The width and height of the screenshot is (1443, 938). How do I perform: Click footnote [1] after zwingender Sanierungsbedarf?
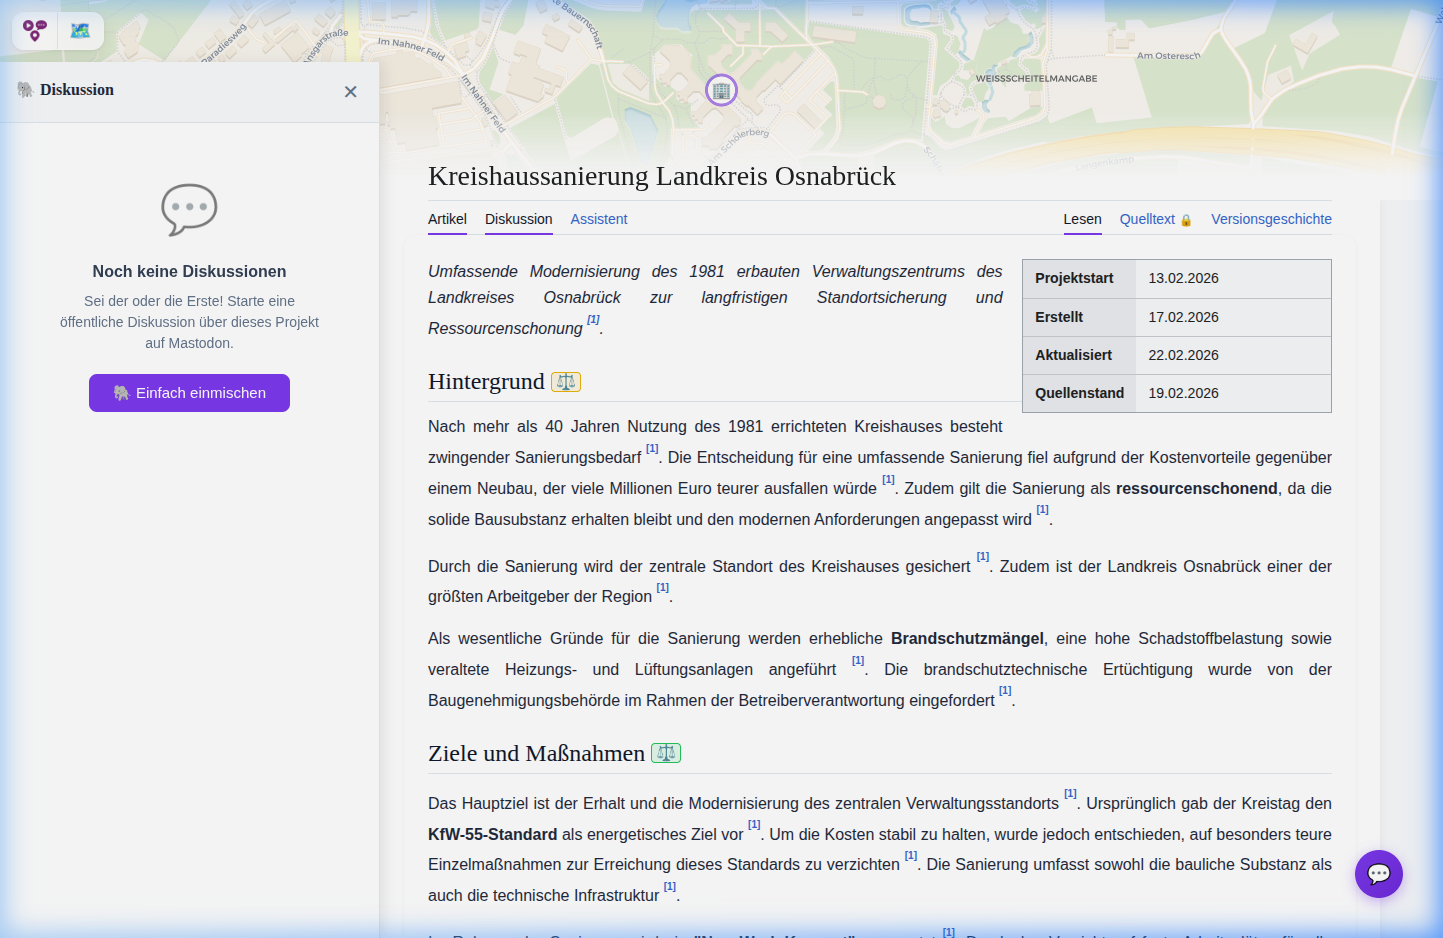click(652, 450)
